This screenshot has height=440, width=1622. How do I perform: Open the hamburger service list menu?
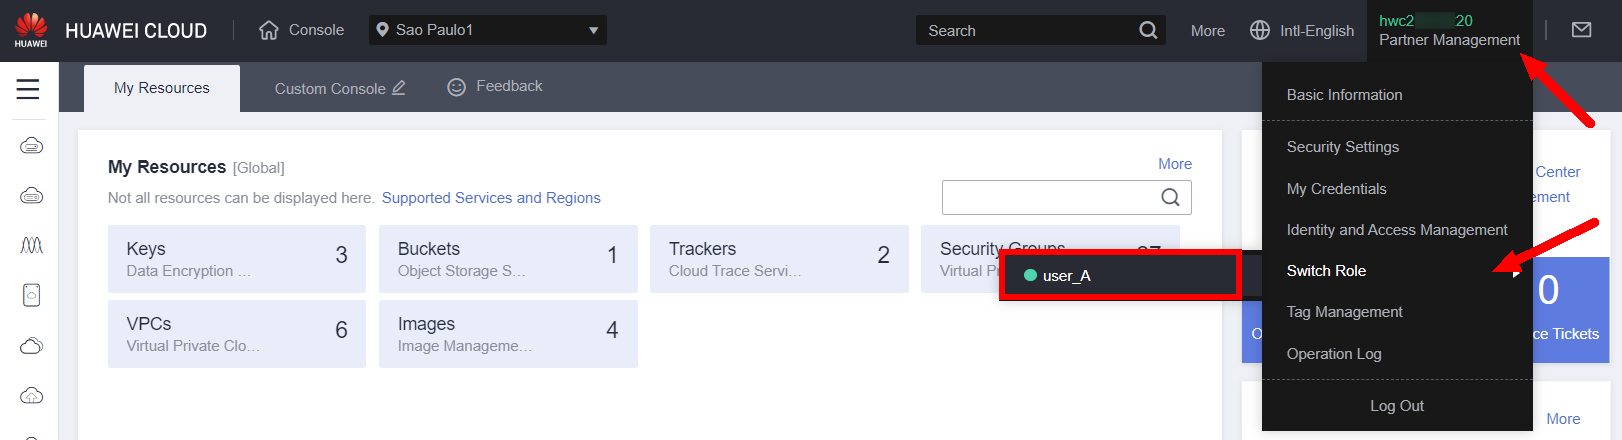click(28, 89)
